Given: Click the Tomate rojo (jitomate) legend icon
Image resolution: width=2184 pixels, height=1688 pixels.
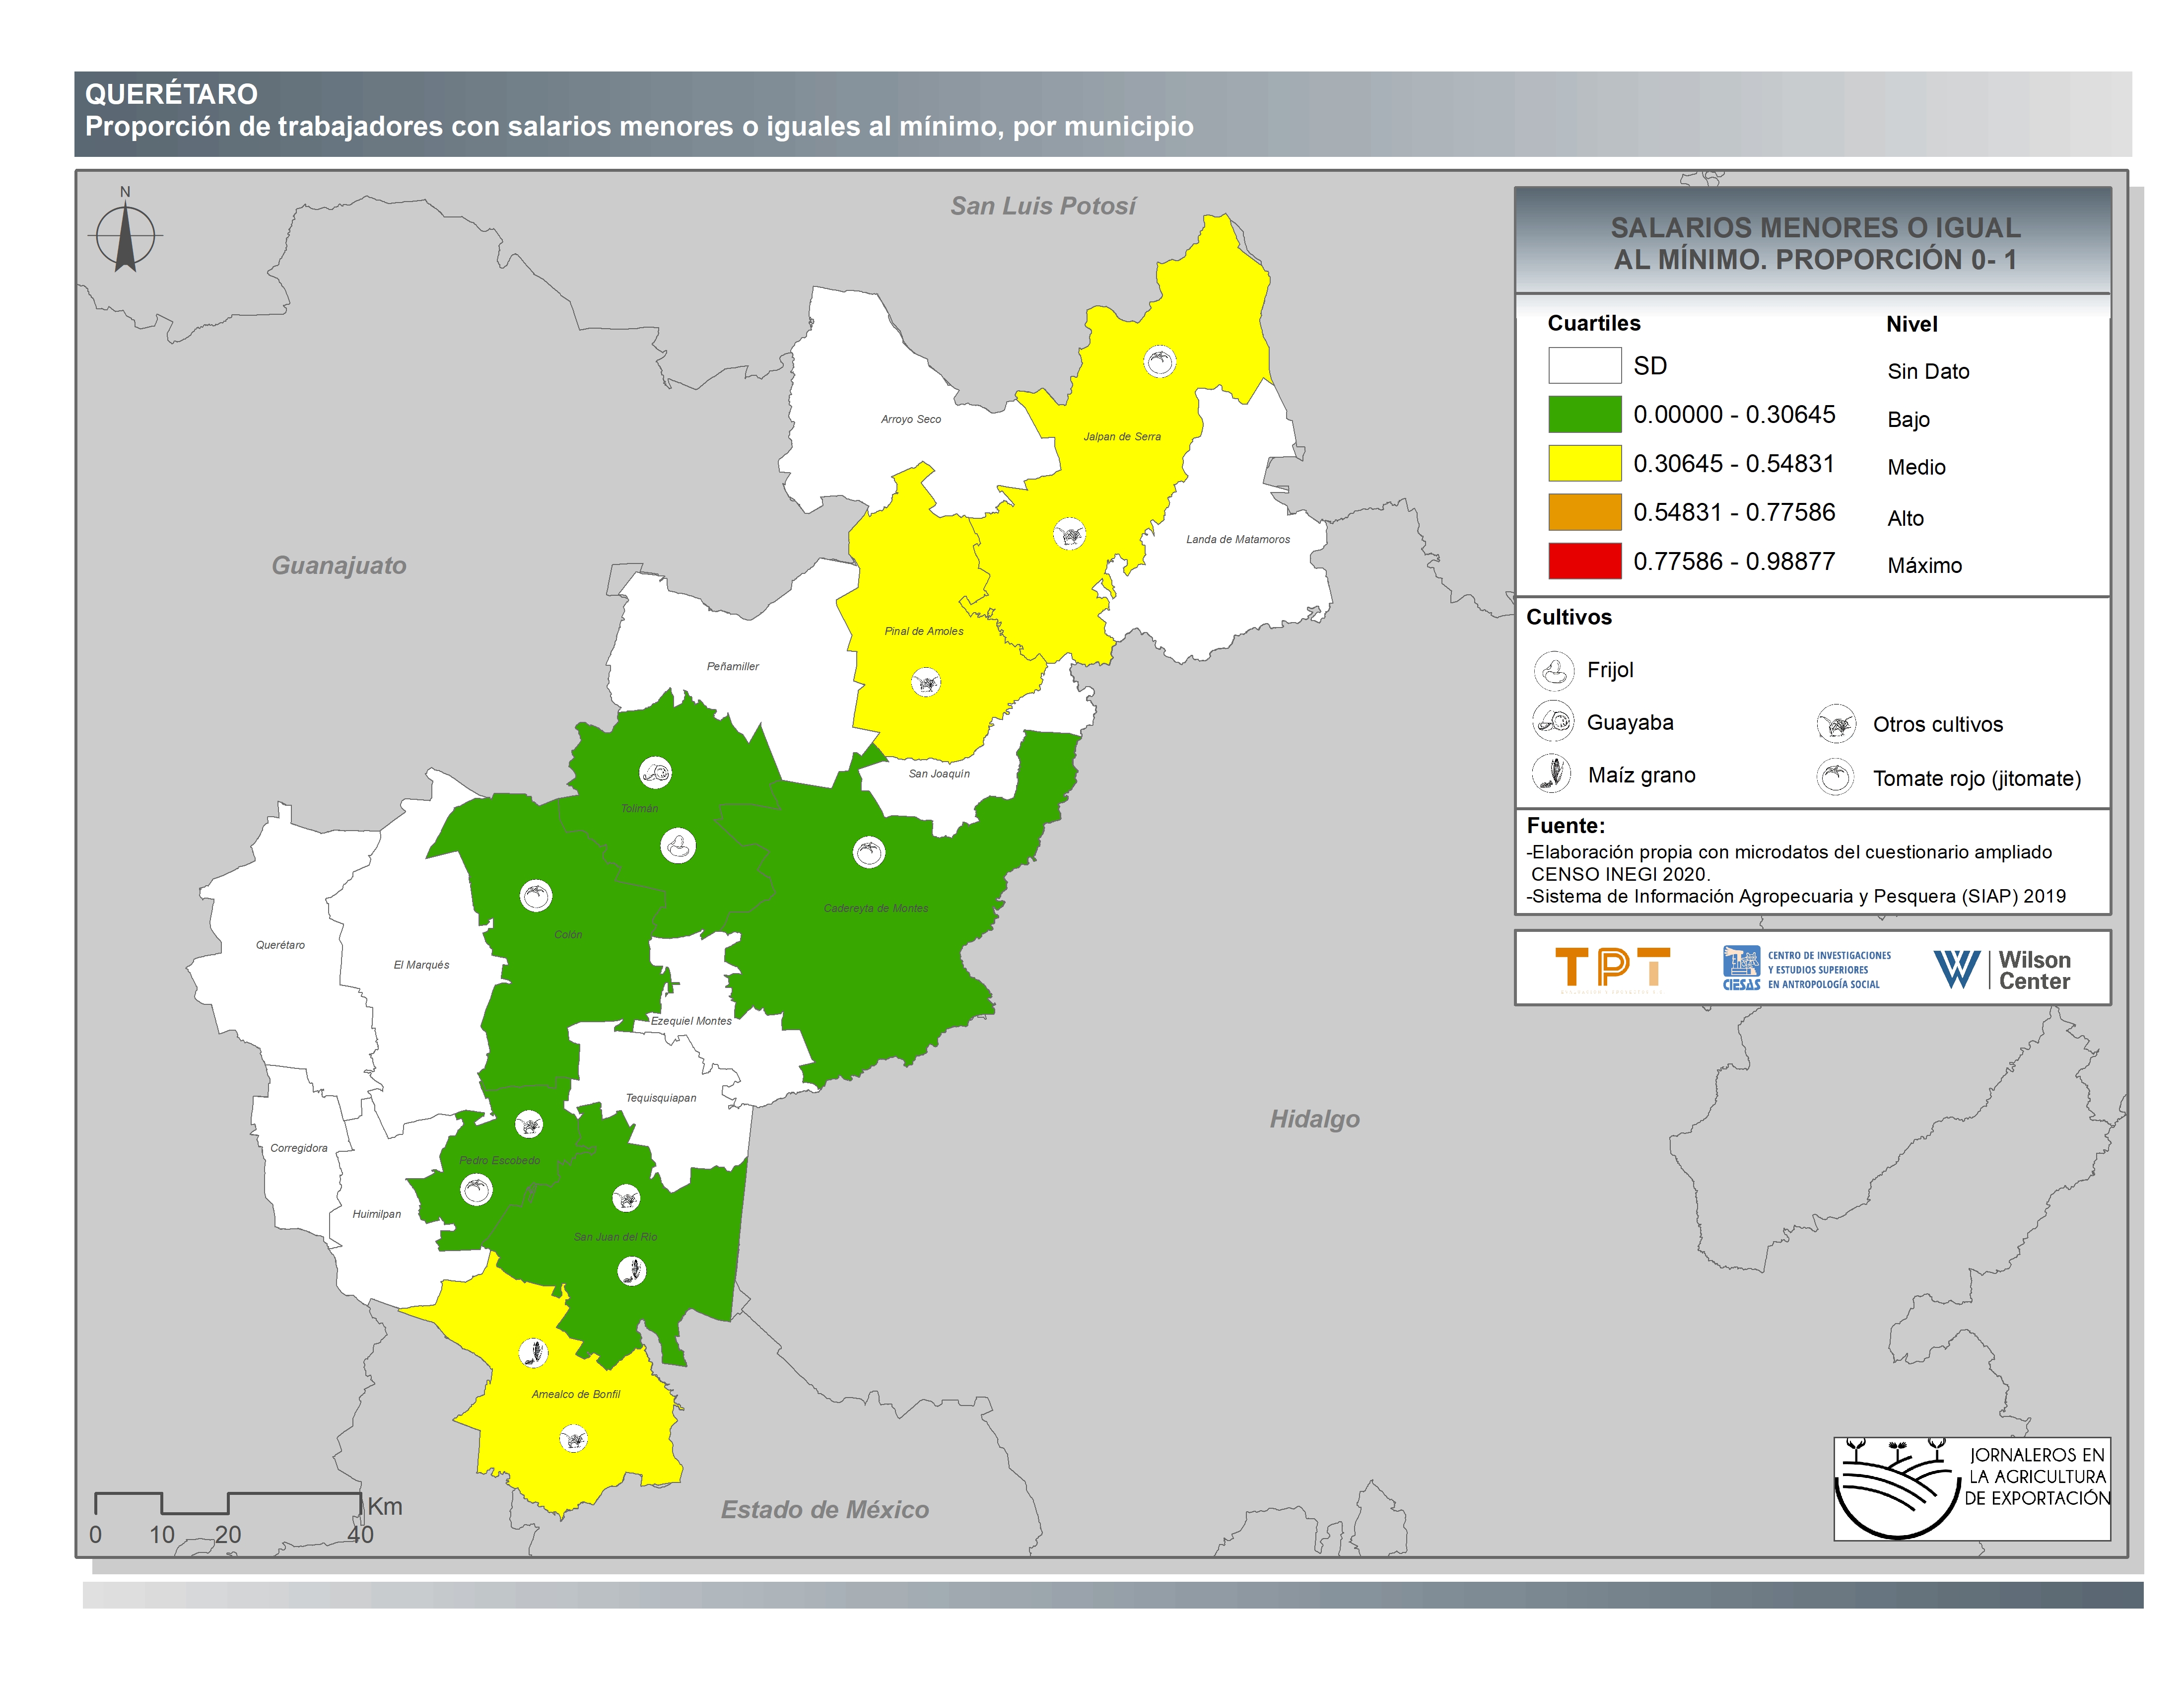Looking at the screenshot, I should point(1836,777).
